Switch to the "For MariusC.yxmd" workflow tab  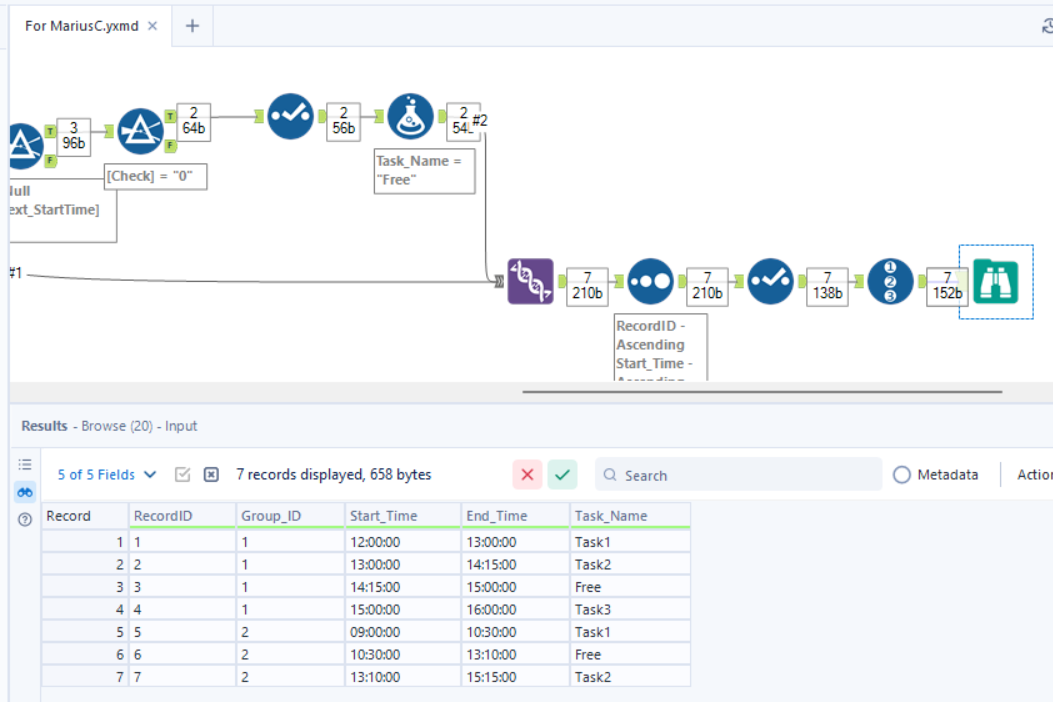click(x=80, y=26)
